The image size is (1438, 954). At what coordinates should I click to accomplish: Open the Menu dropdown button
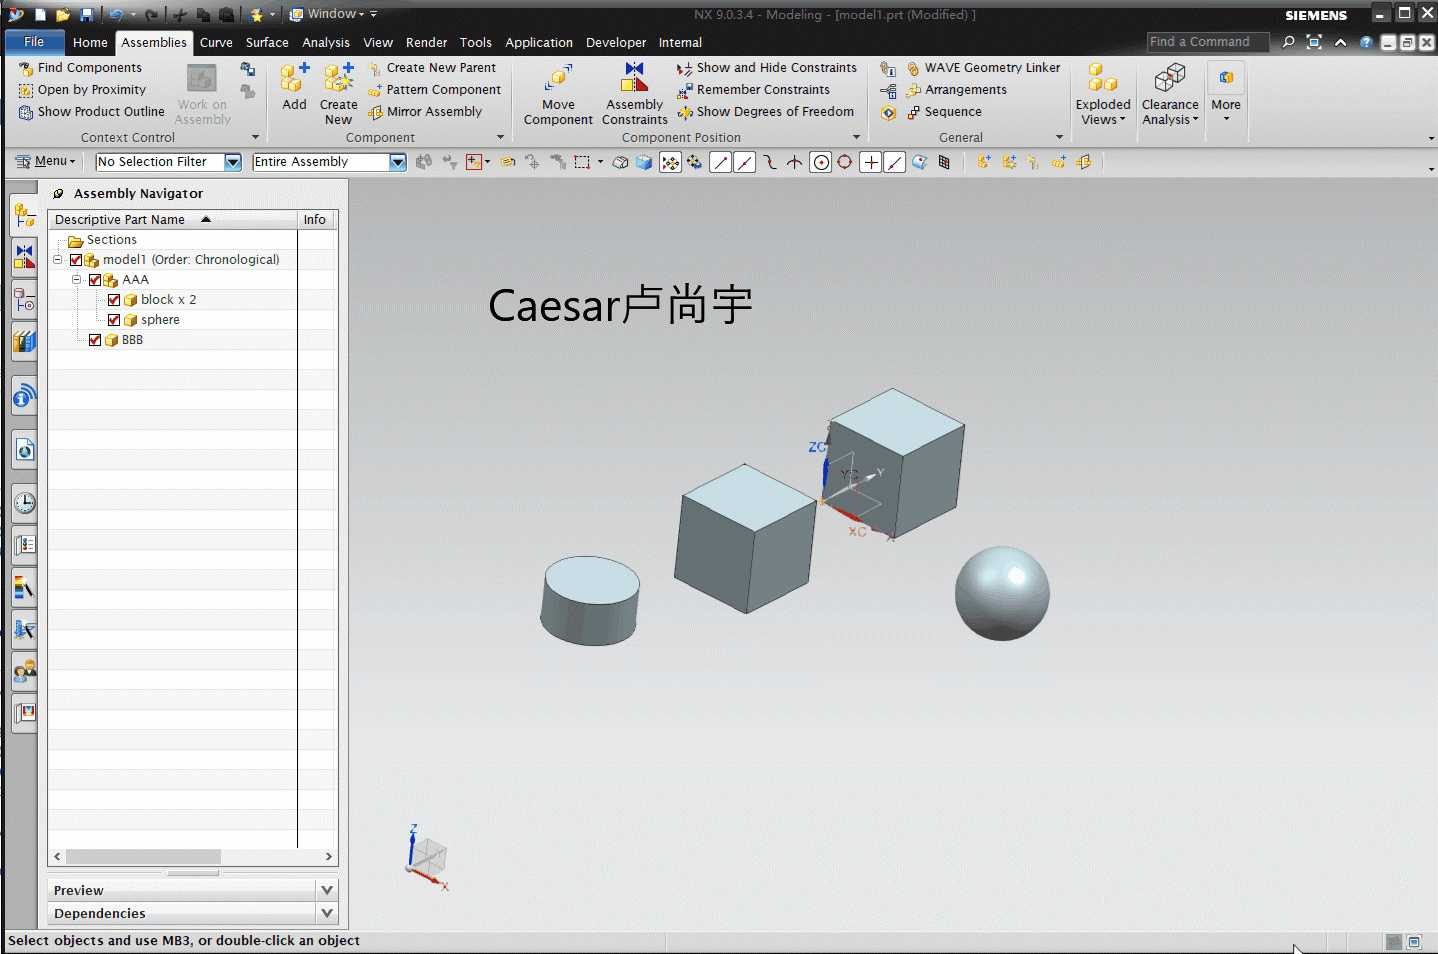pos(46,161)
